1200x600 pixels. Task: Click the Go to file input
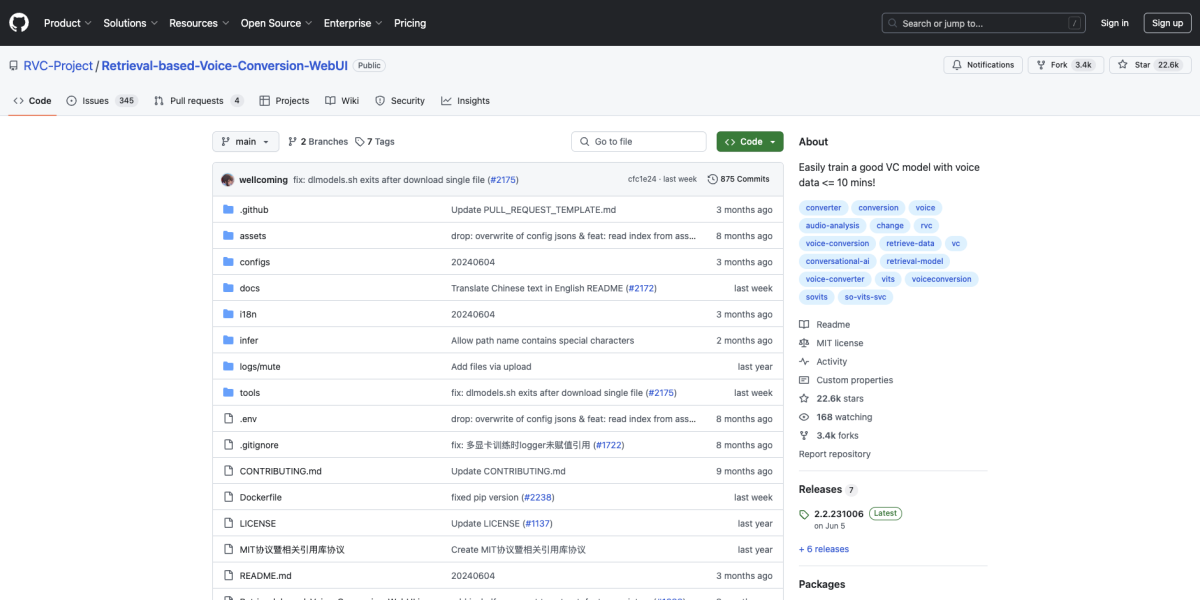point(639,142)
